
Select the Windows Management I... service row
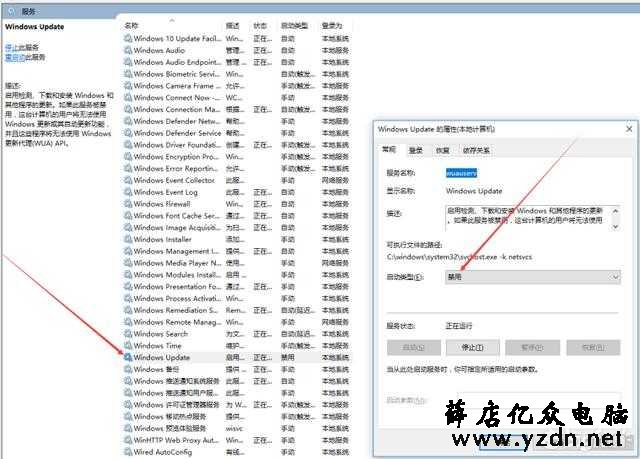(x=236, y=251)
